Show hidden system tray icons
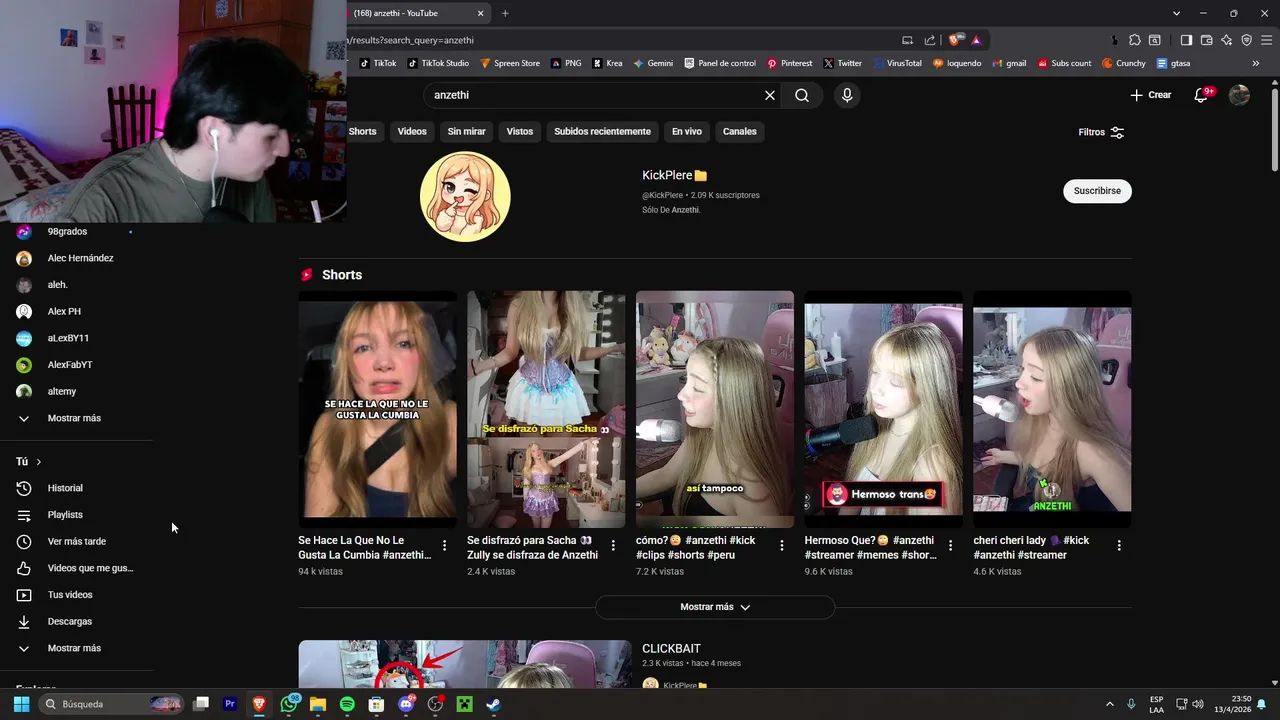Viewport: 1280px width, 720px height. tap(1109, 704)
